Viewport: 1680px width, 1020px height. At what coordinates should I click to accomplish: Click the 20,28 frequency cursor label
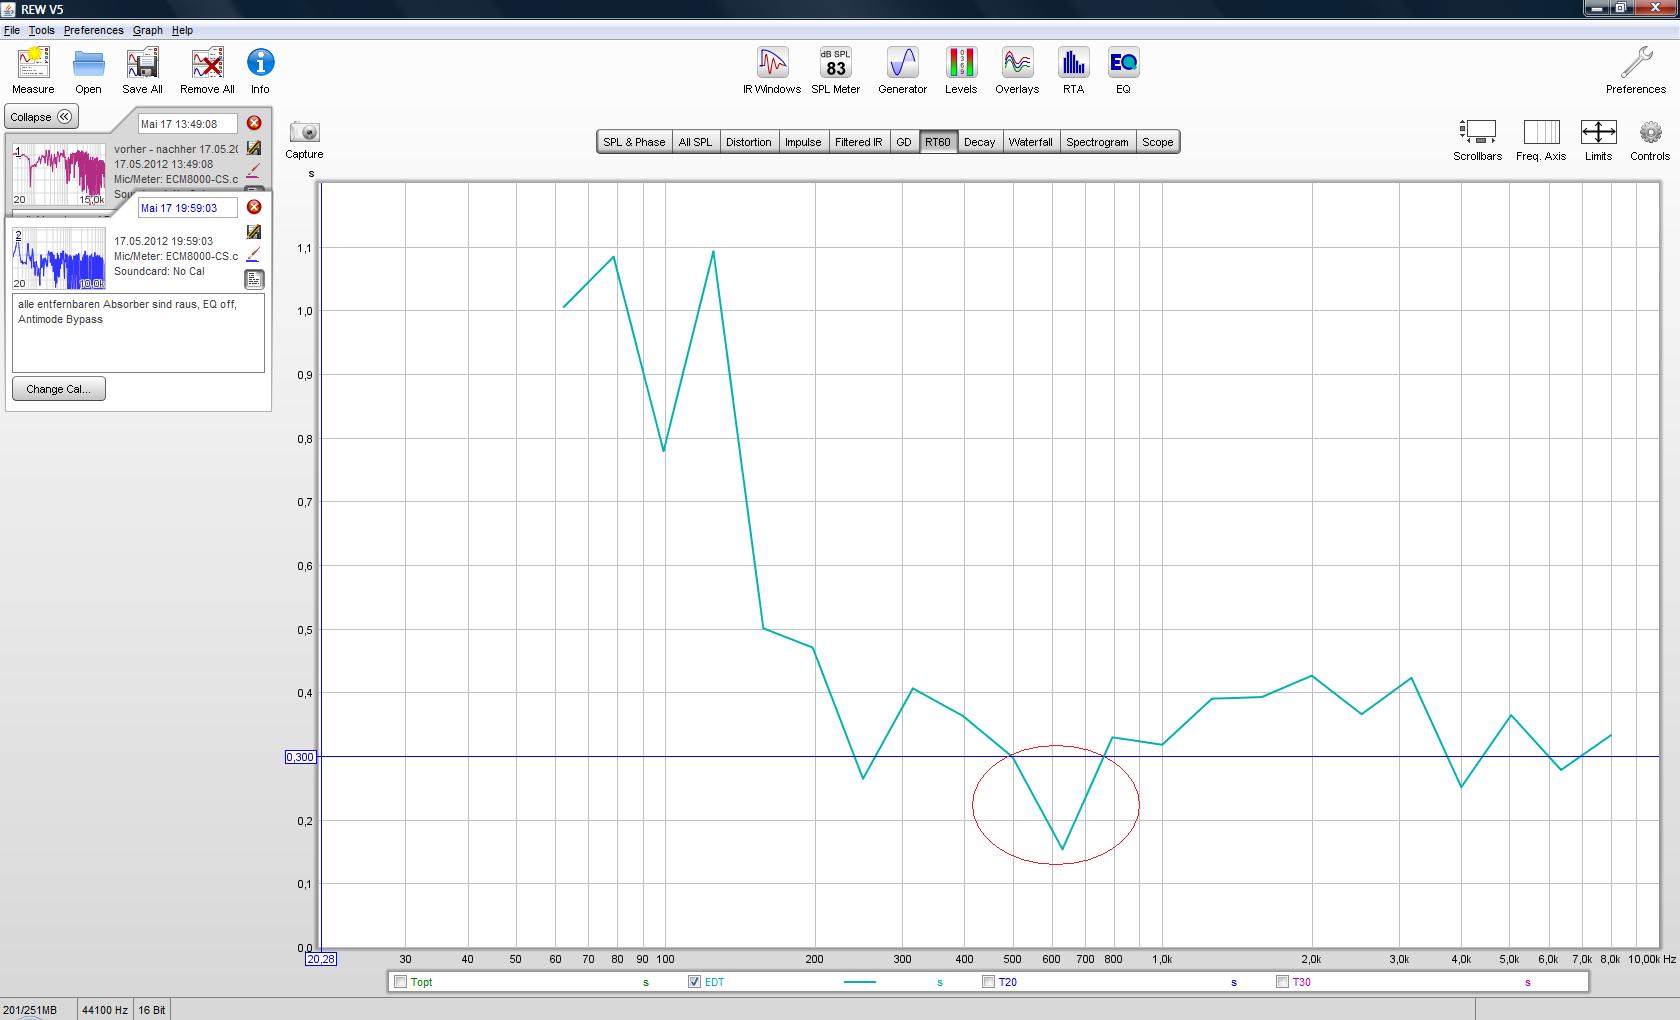(x=321, y=959)
